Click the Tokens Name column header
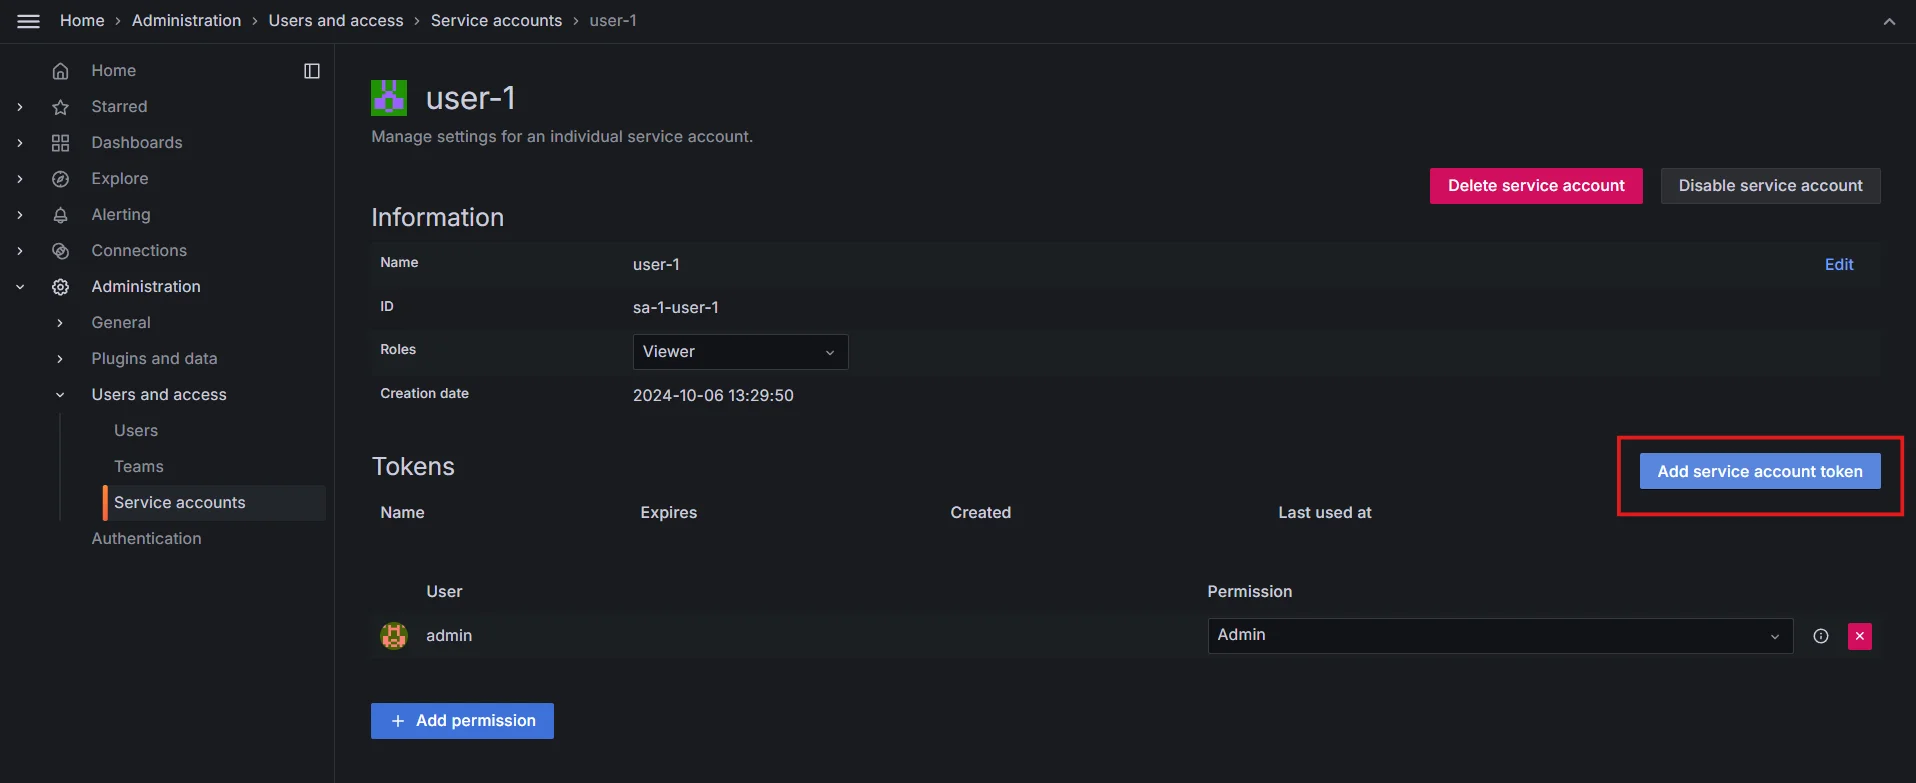1916x783 pixels. pos(402,513)
